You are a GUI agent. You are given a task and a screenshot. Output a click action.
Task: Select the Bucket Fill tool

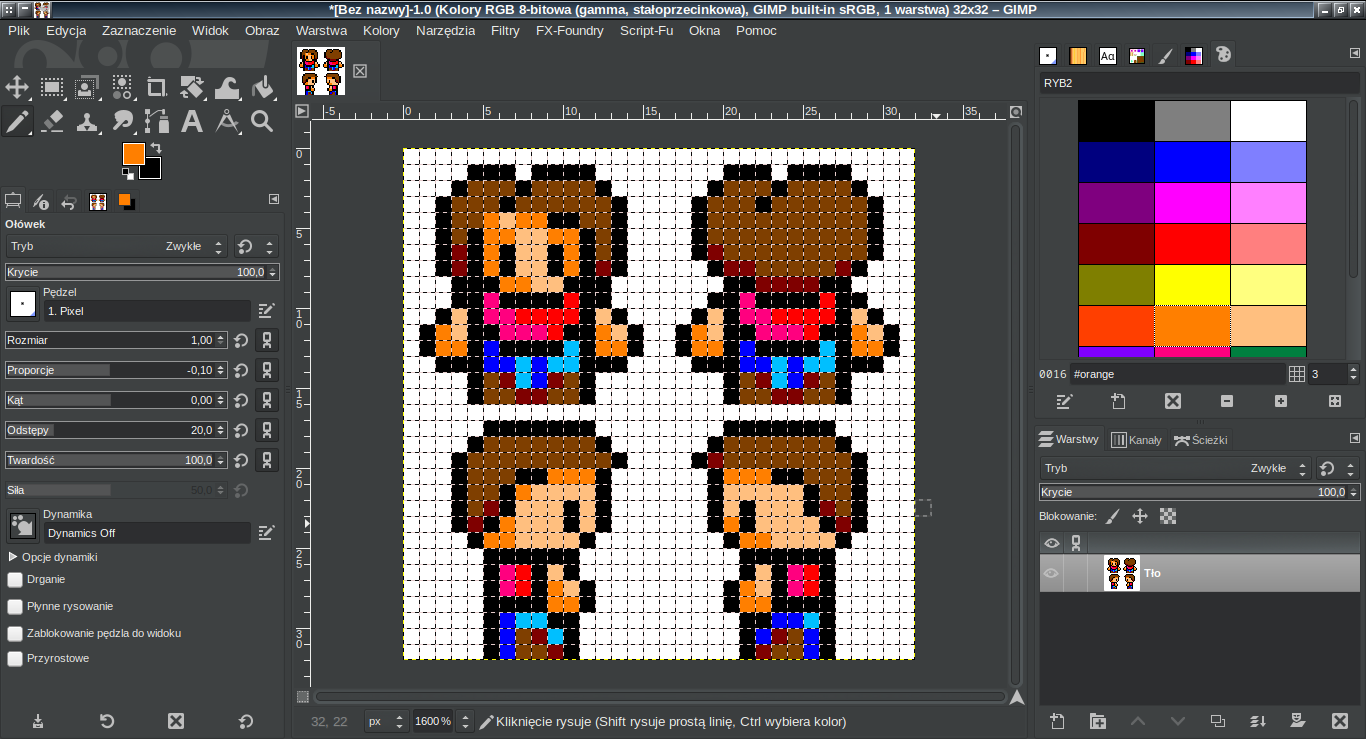262,87
